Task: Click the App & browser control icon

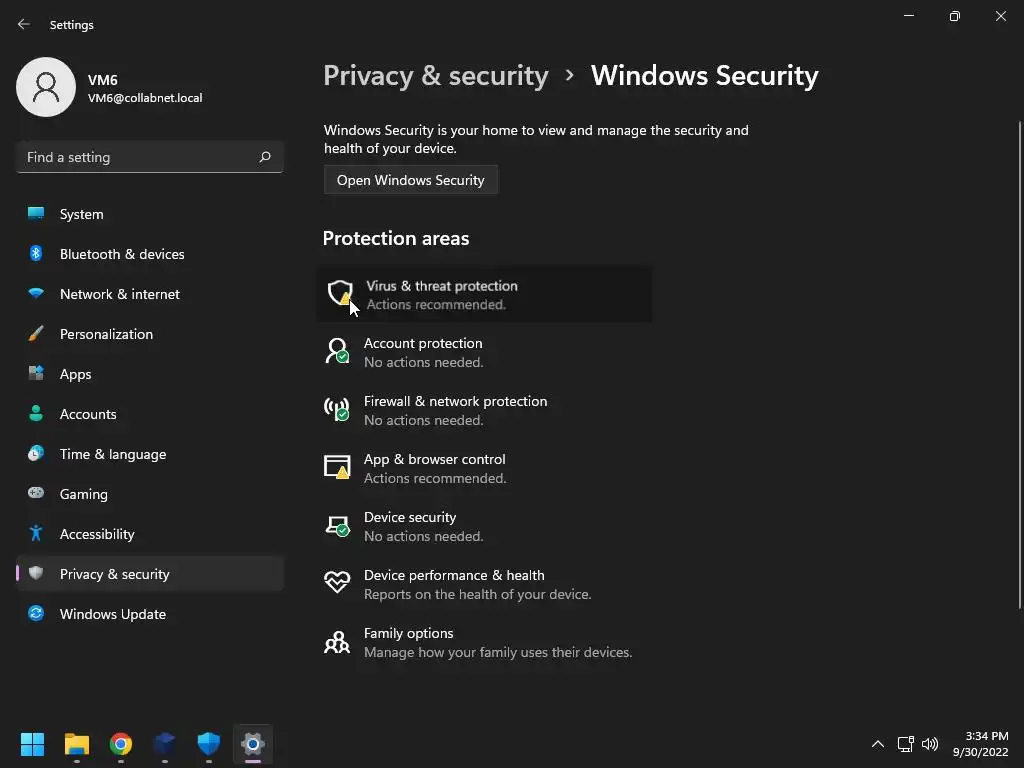Action: coord(337,467)
